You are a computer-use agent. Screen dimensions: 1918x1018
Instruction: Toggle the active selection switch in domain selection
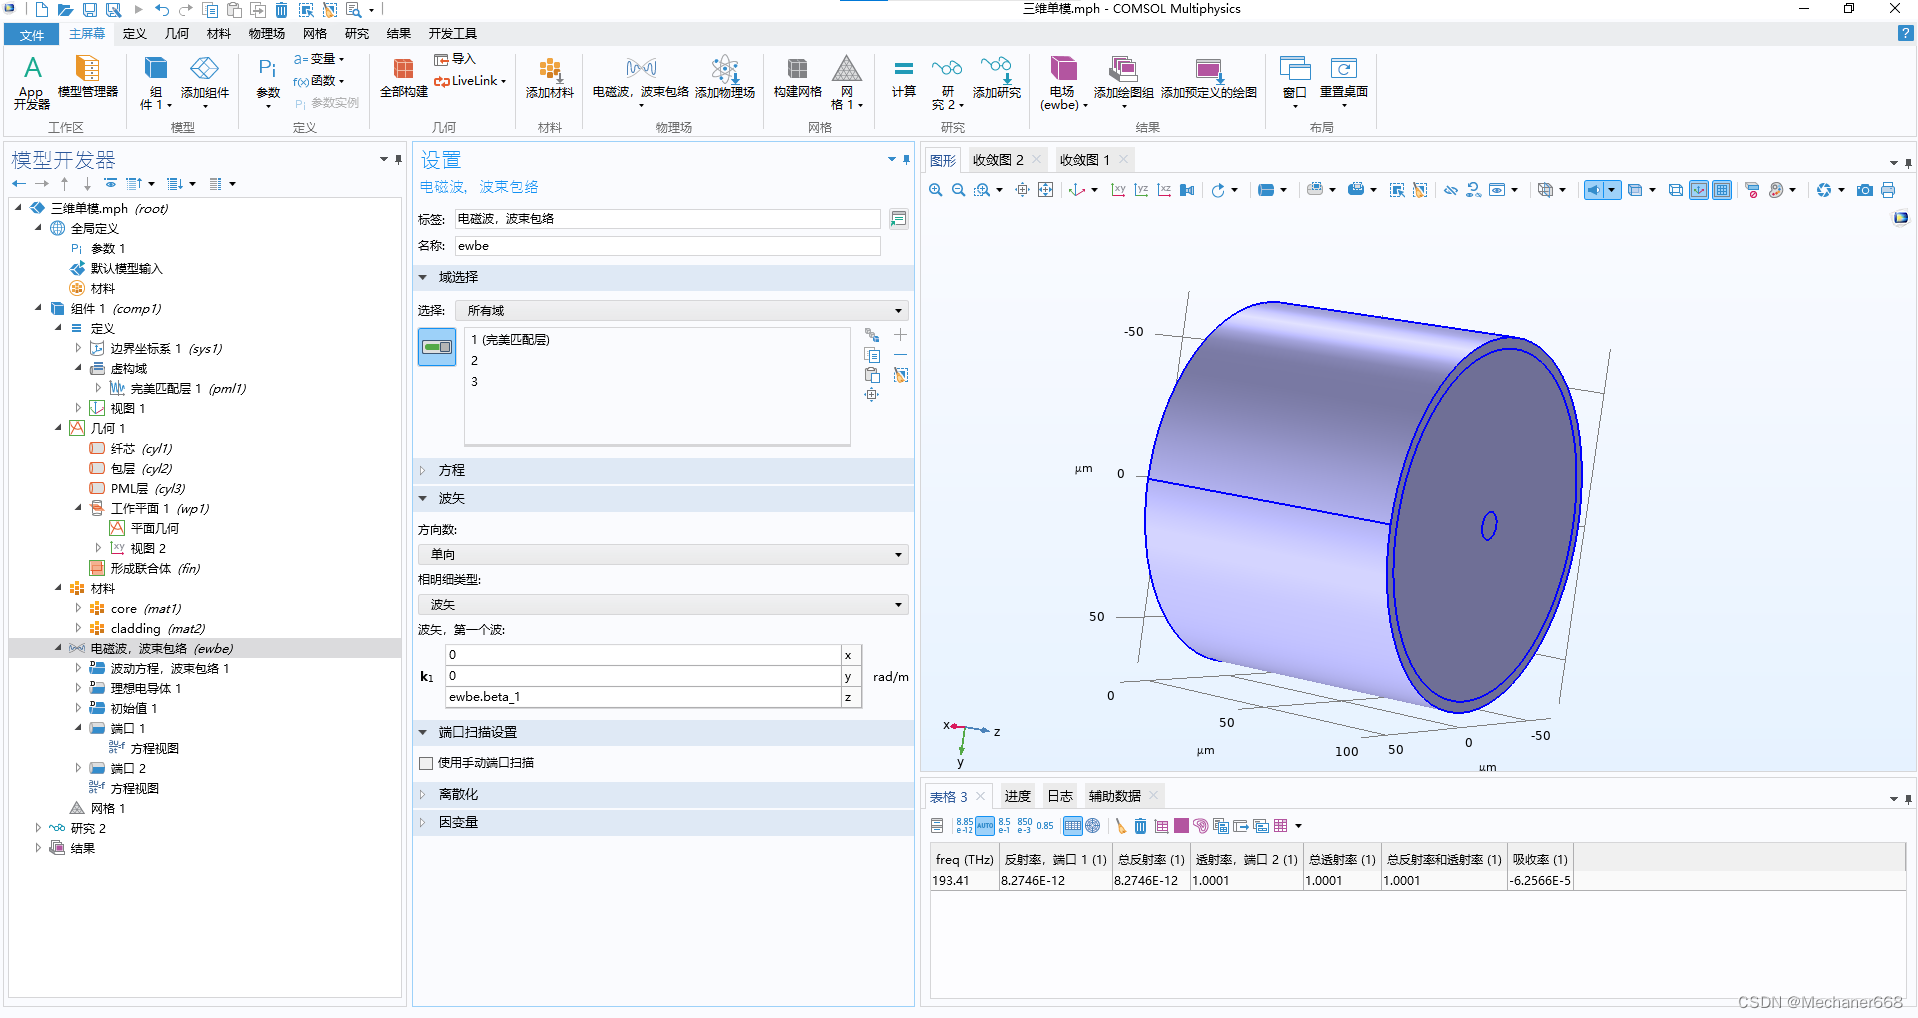437,347
